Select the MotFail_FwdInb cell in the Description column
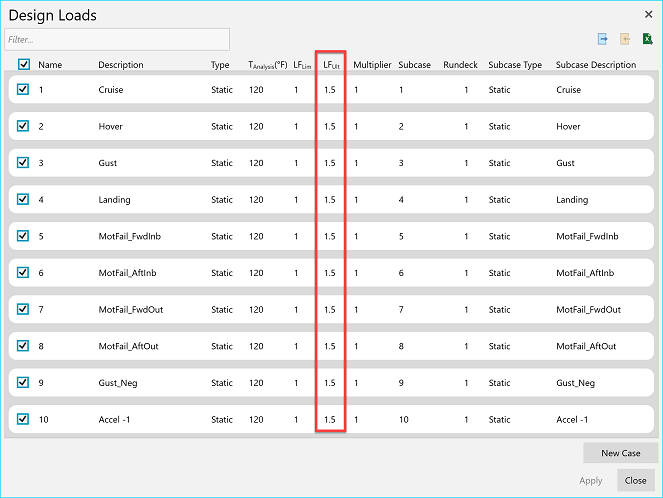 [130, 236]
